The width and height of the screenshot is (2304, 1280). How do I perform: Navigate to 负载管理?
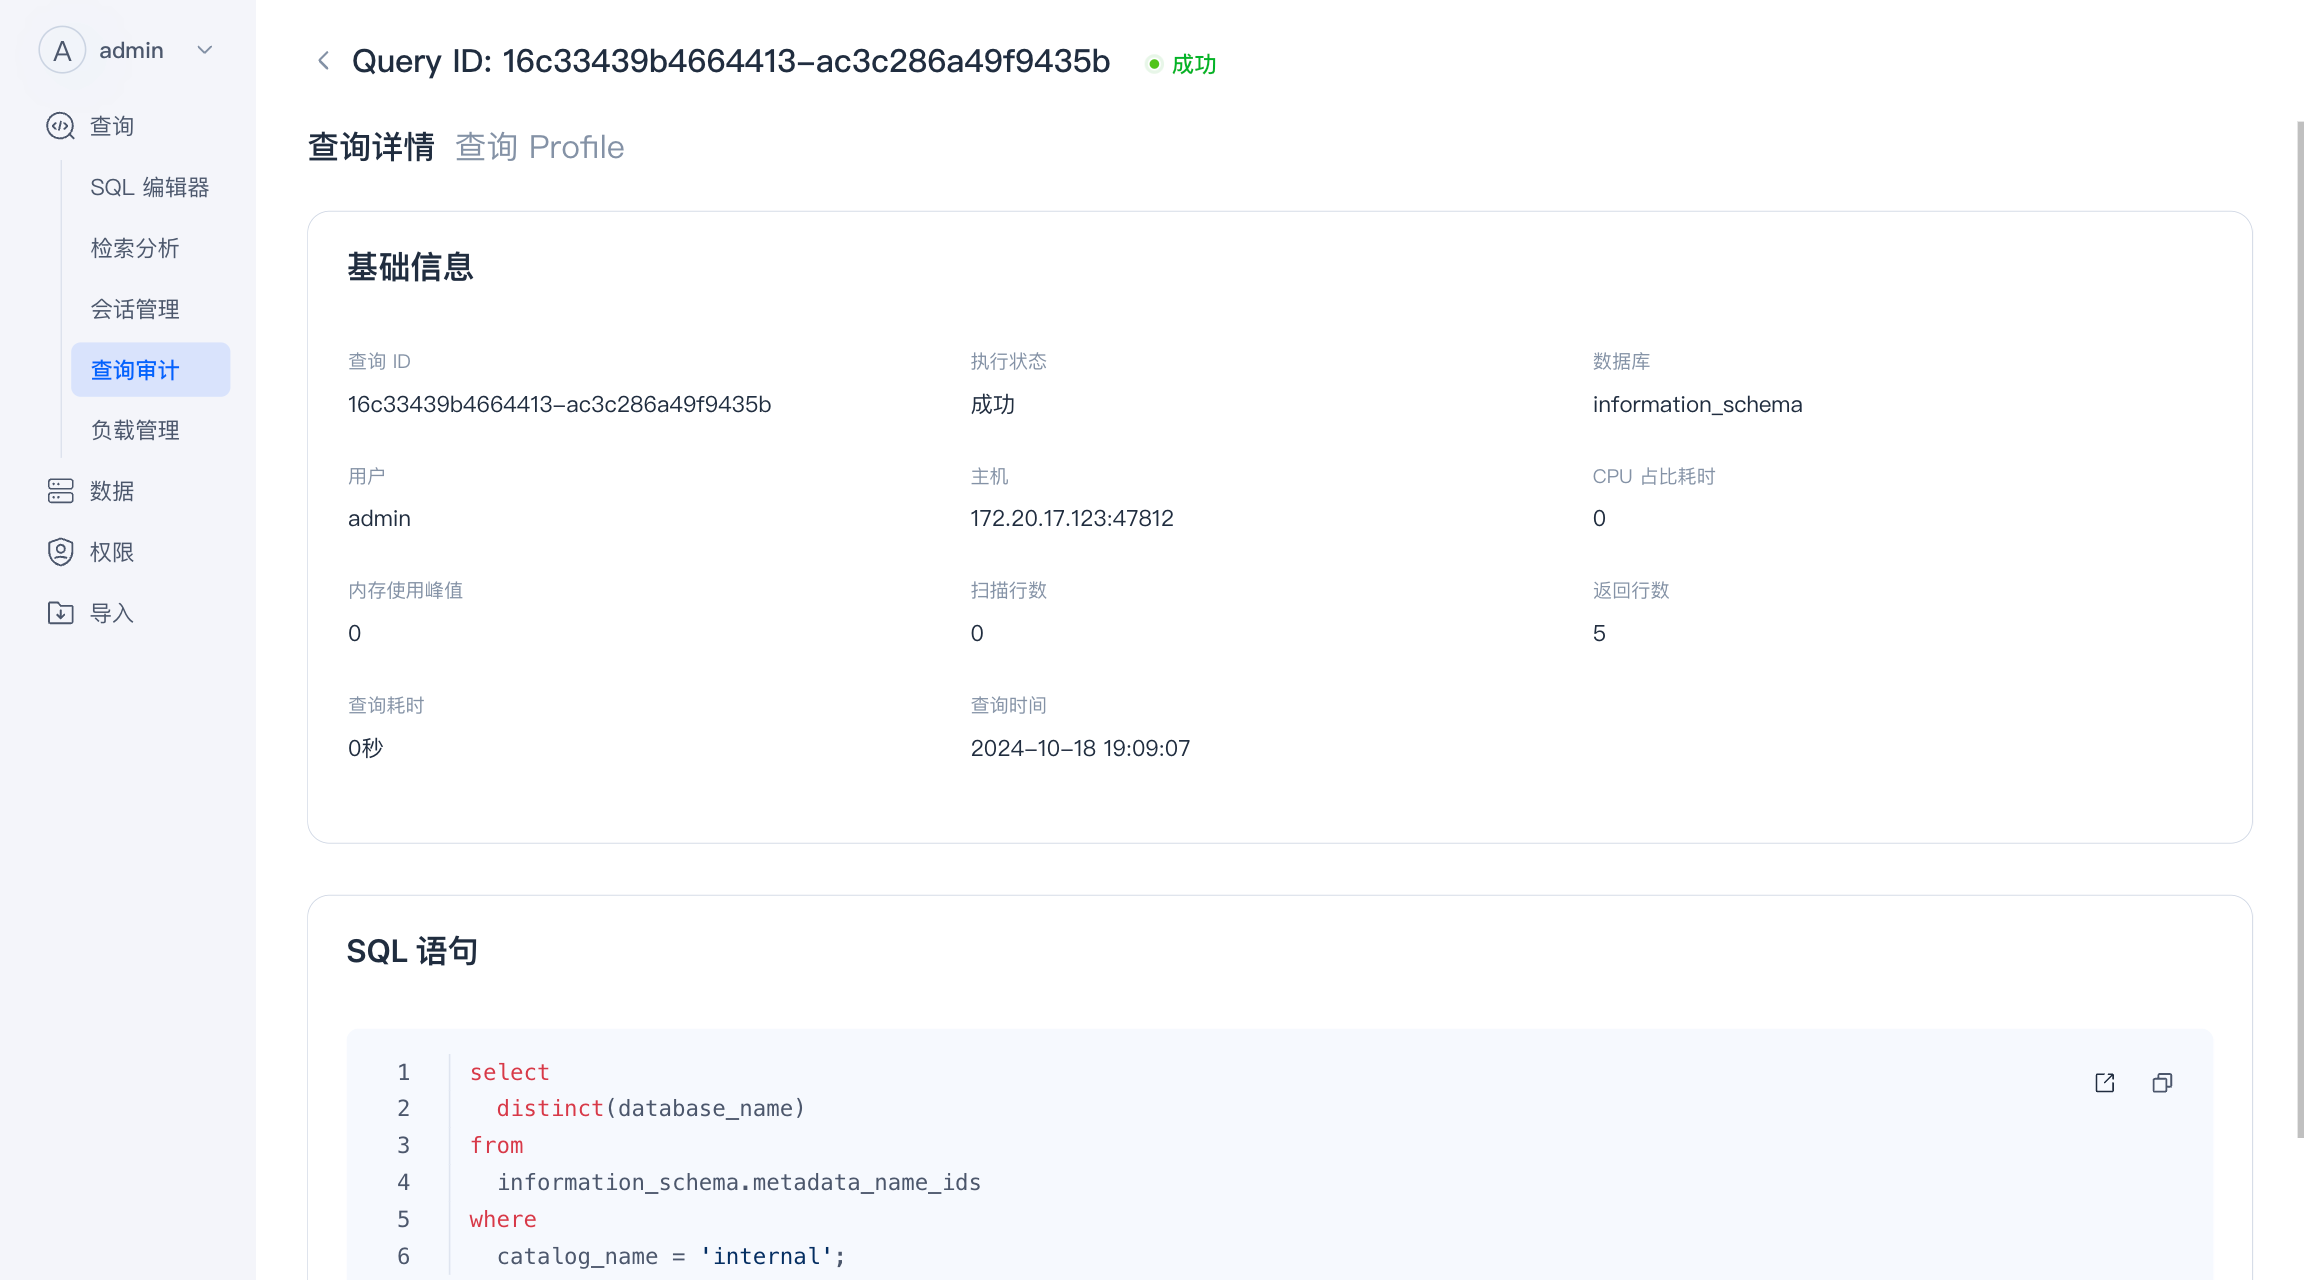(x=135, y=430)
